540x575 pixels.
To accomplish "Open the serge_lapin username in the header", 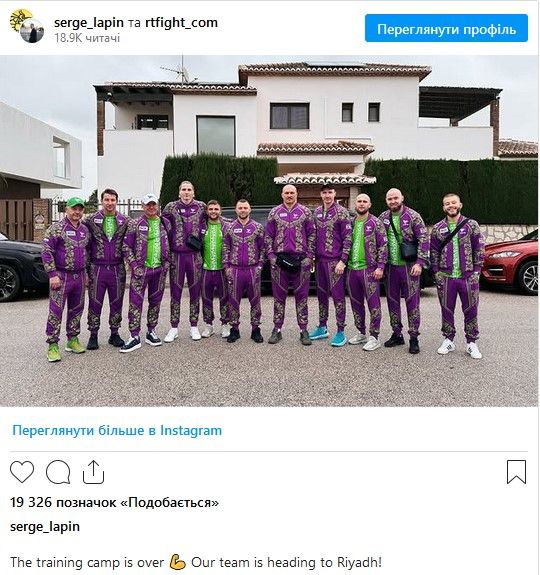I will pyautogui.click(x=89, y=22).
